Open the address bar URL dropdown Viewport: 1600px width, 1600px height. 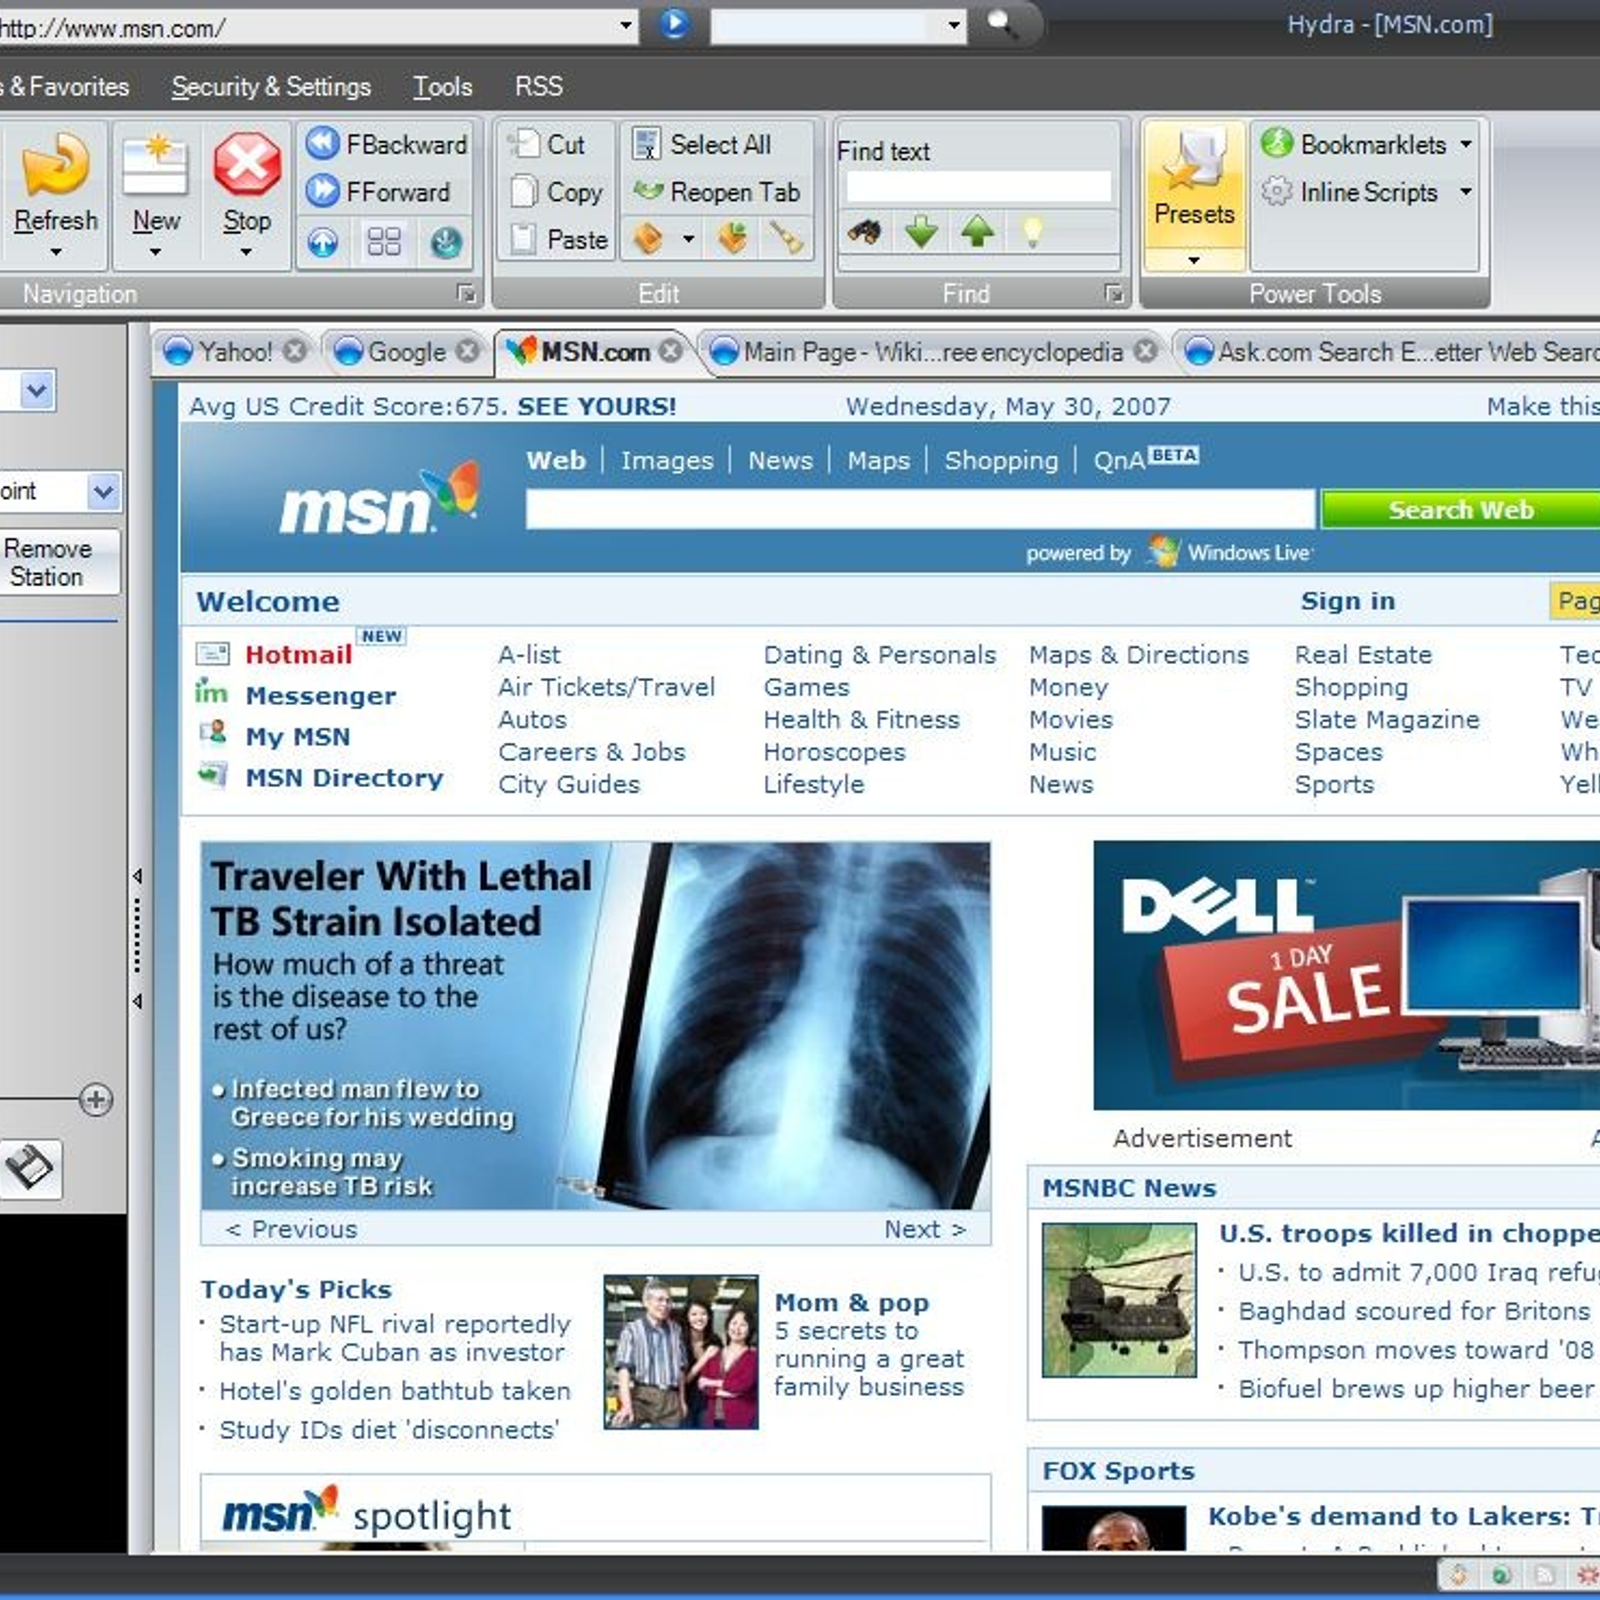coord(626,24)
